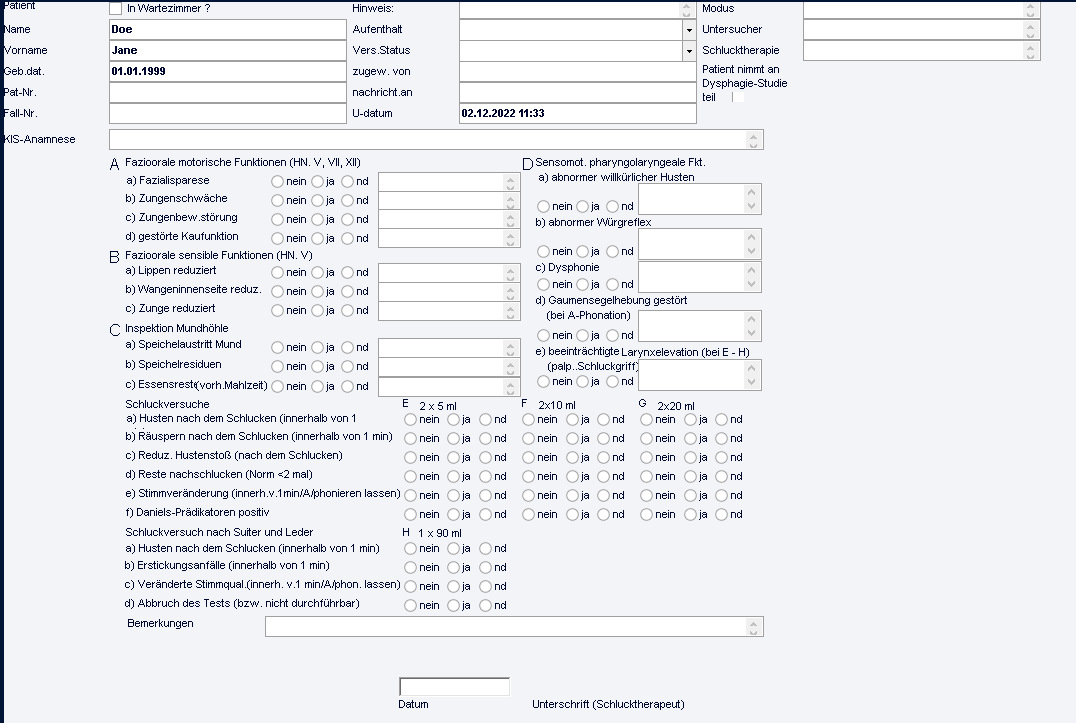
Task: Select 'ja' for Erstickungsanfälle in 90 ml test
Action: tap(454, 567)
